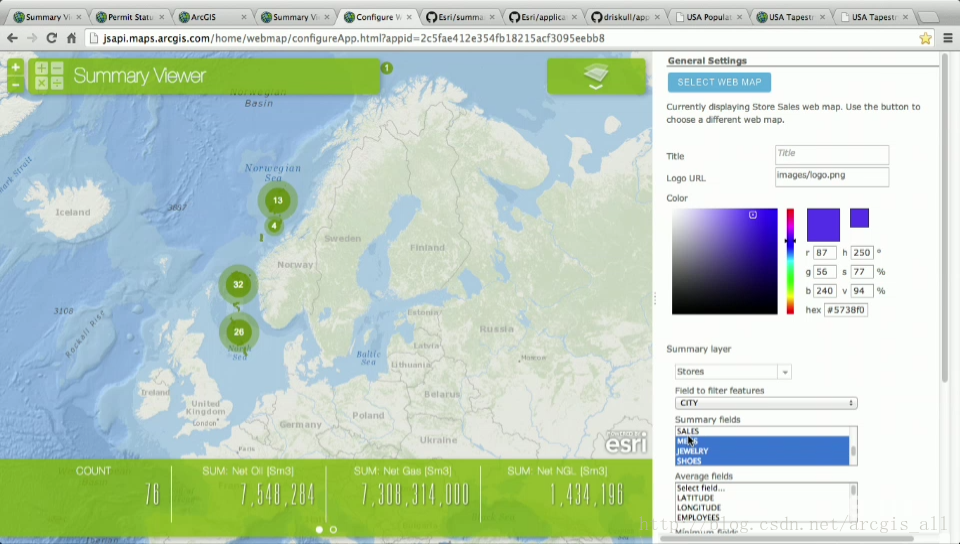Open the Field to filter features CITY dropdown
Viewport: 960px width, 544px height.
point(766,403)
